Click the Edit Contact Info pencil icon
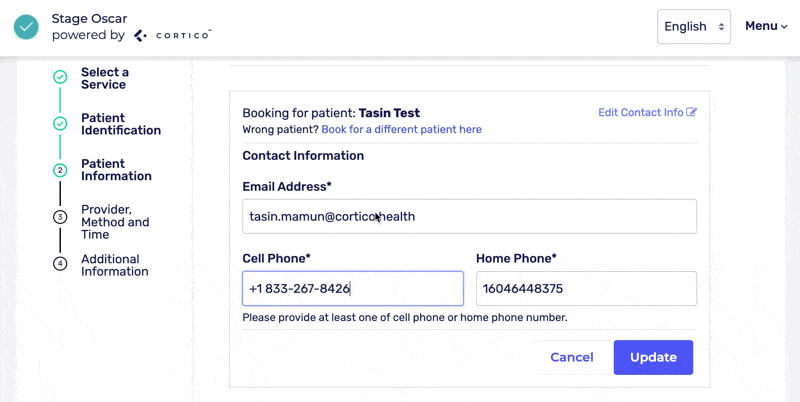 (691, 113)
